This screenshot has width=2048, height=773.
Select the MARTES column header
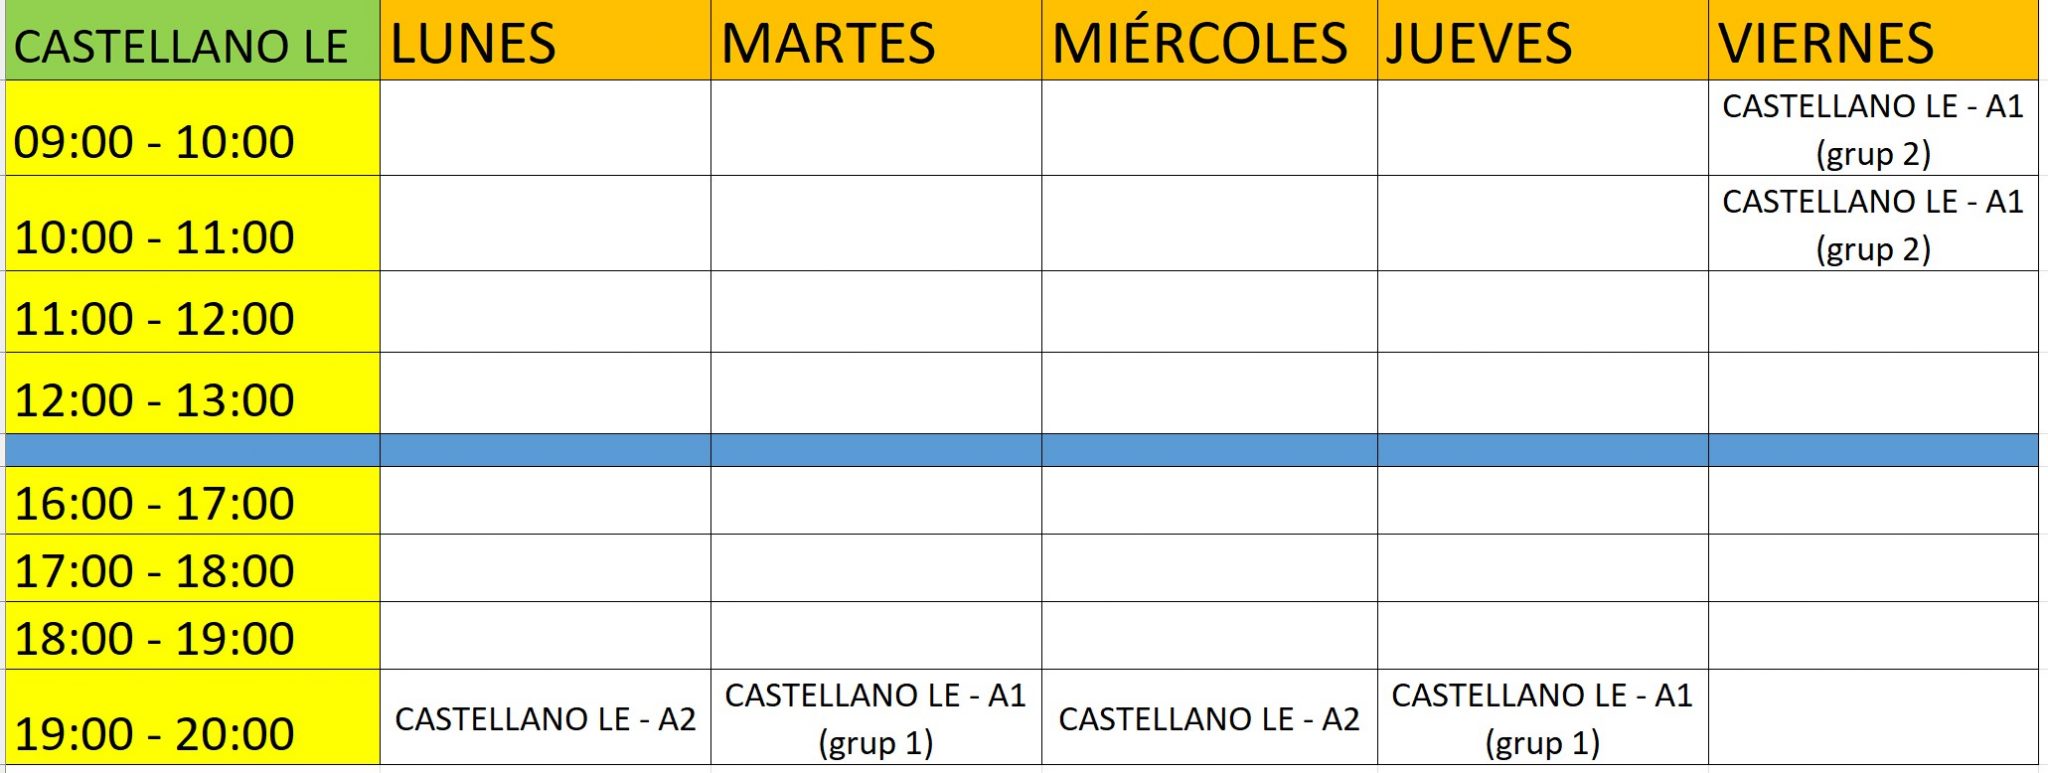[x=876, y=42]
